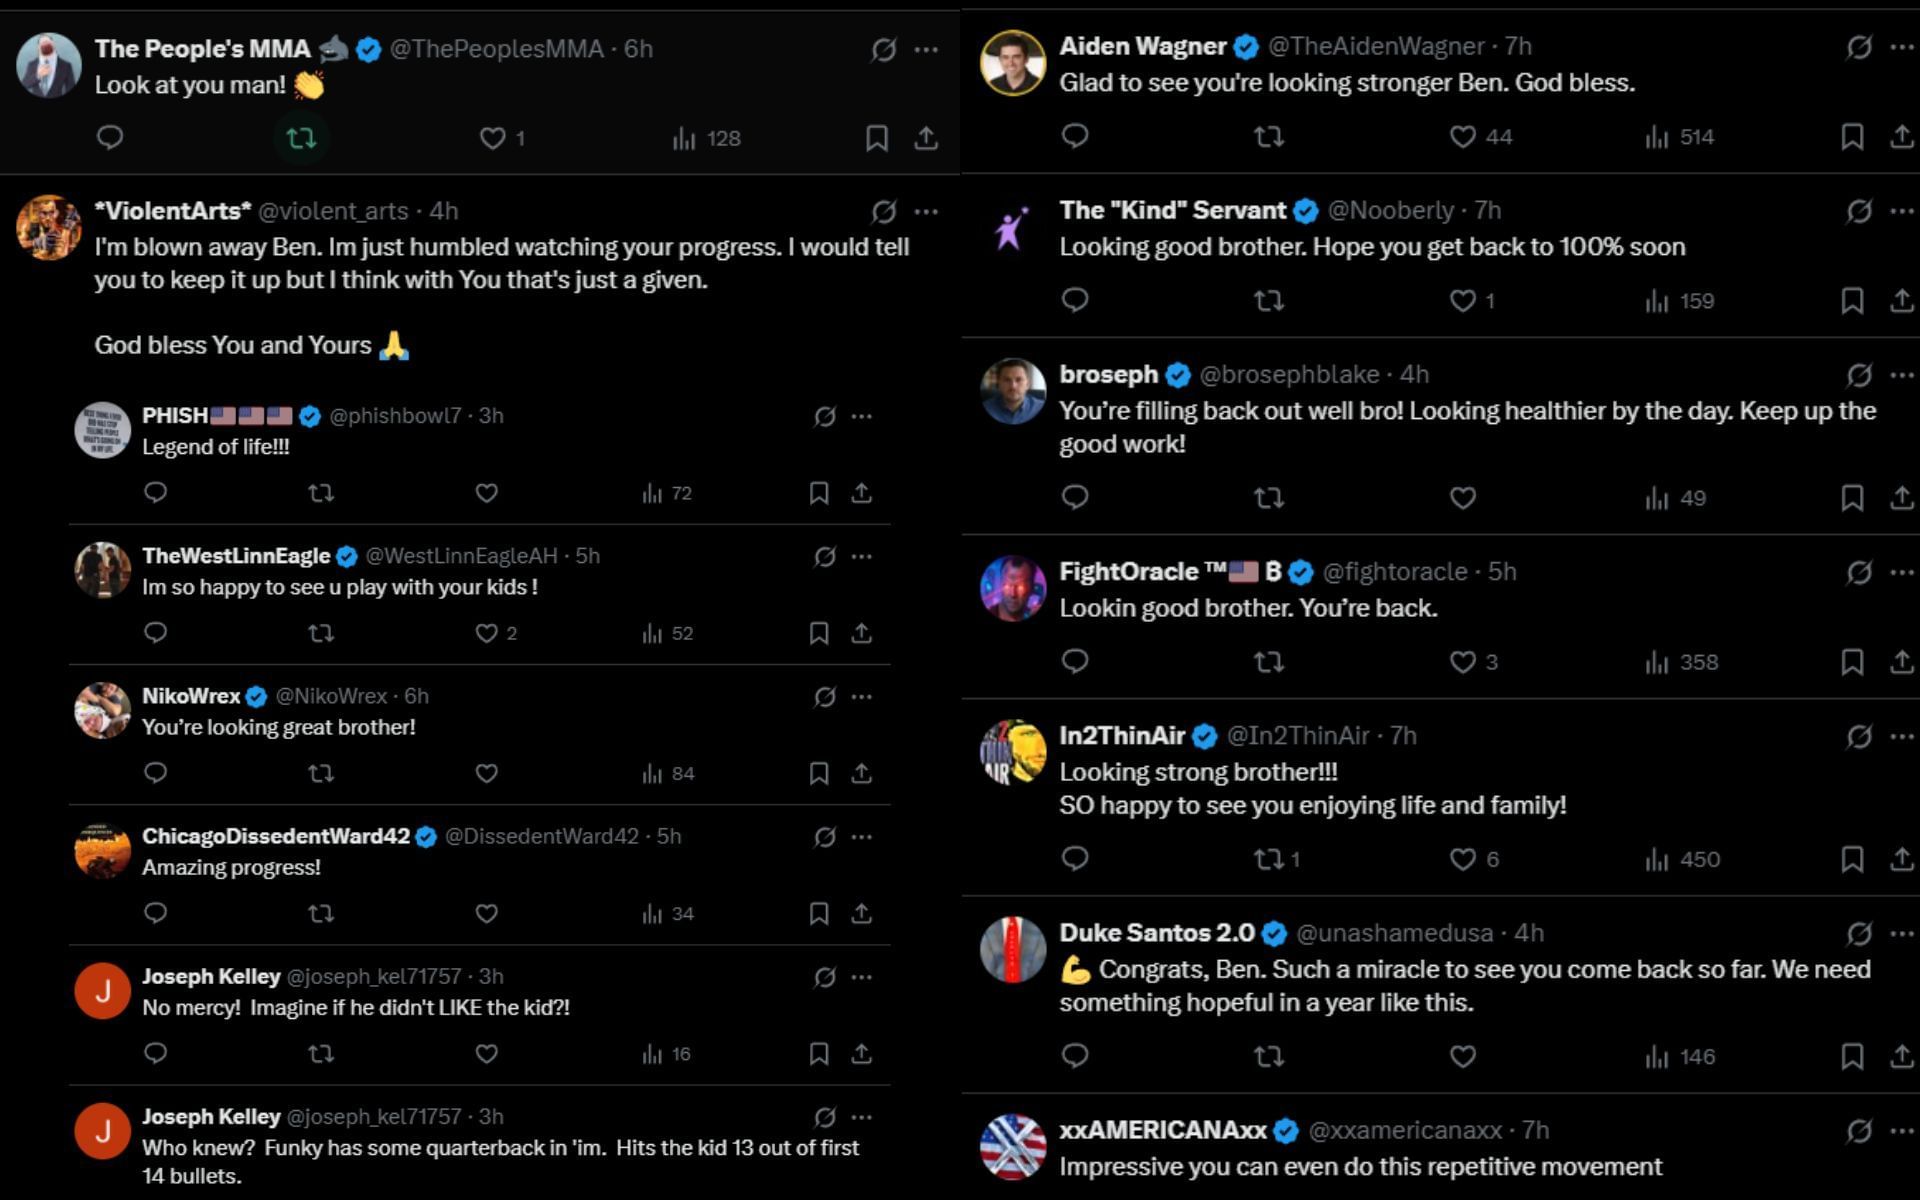Share NikoWrex's reply
This screenshot has width=1920, height=1200.
[x=861, y=773]
